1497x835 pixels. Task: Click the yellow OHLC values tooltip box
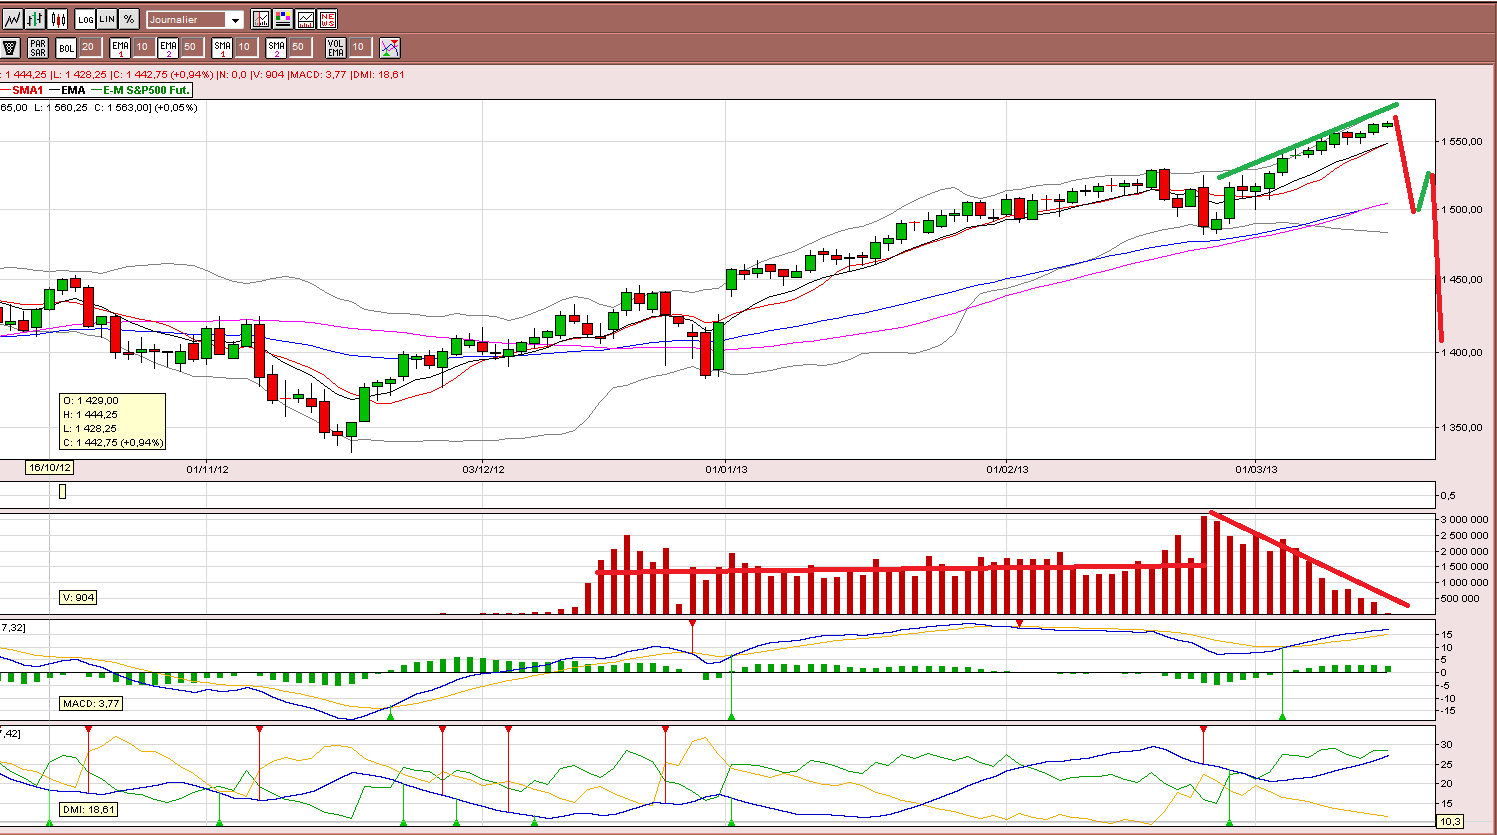pyautogui.click(x=112, y=421)
